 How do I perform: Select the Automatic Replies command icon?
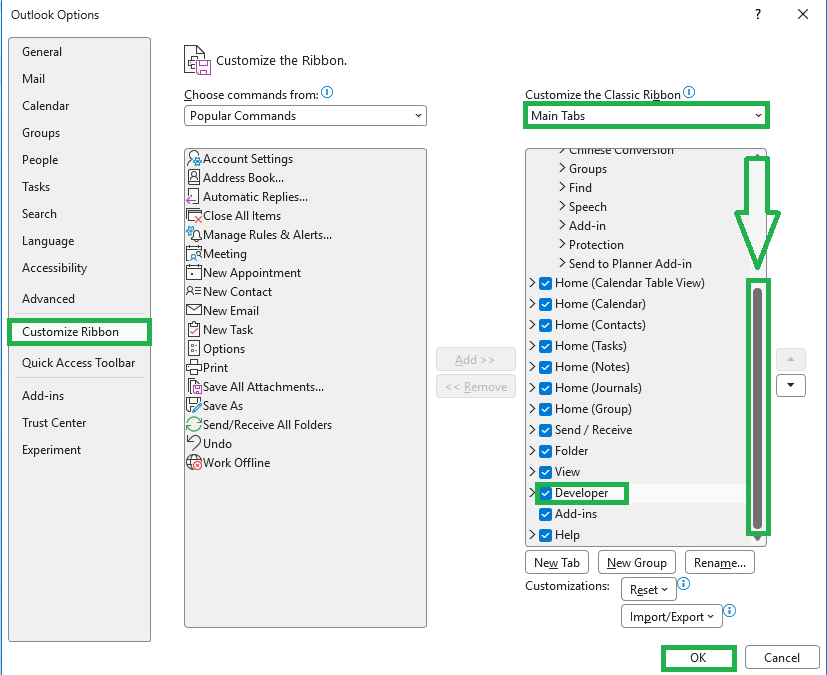point(193,197)
